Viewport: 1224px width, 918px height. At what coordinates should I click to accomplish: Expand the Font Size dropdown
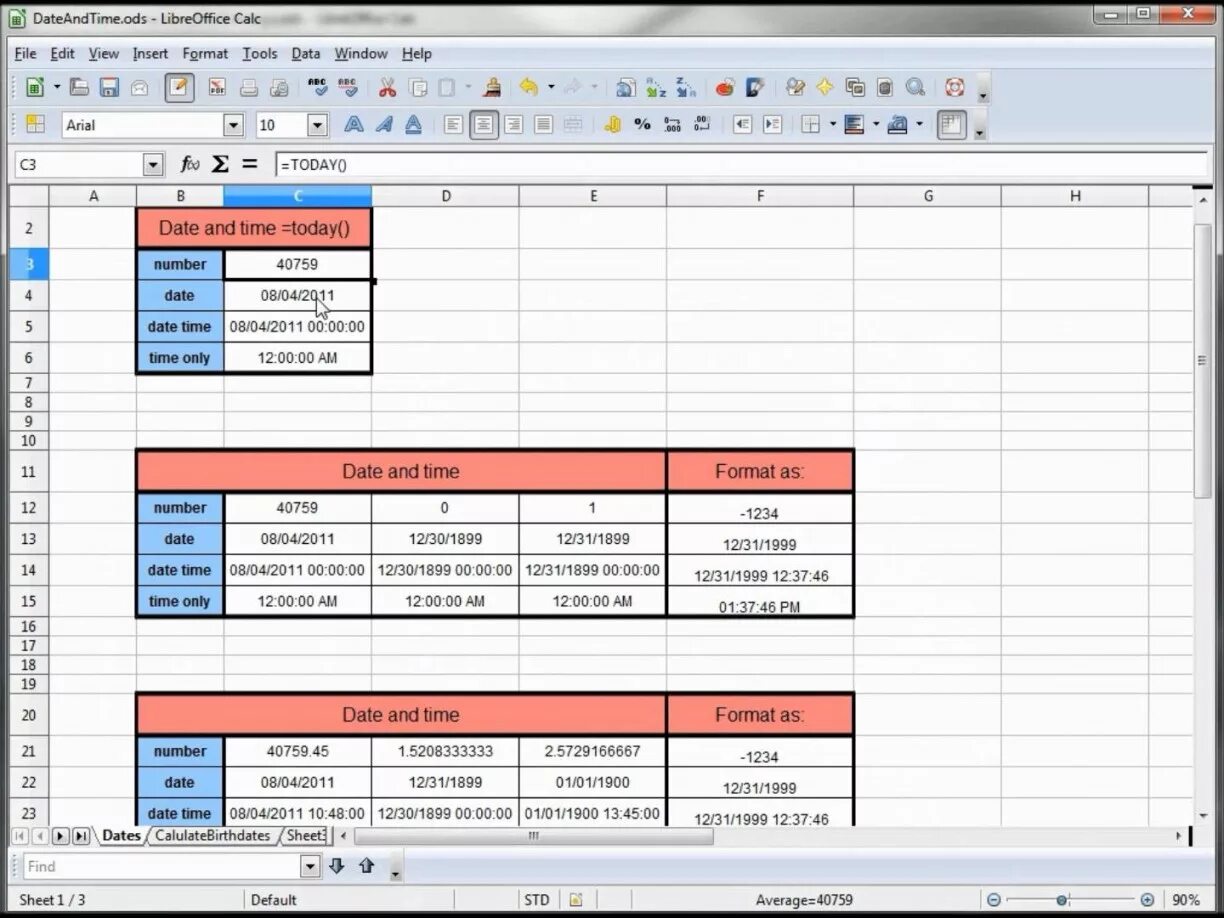tap(318, 125)
